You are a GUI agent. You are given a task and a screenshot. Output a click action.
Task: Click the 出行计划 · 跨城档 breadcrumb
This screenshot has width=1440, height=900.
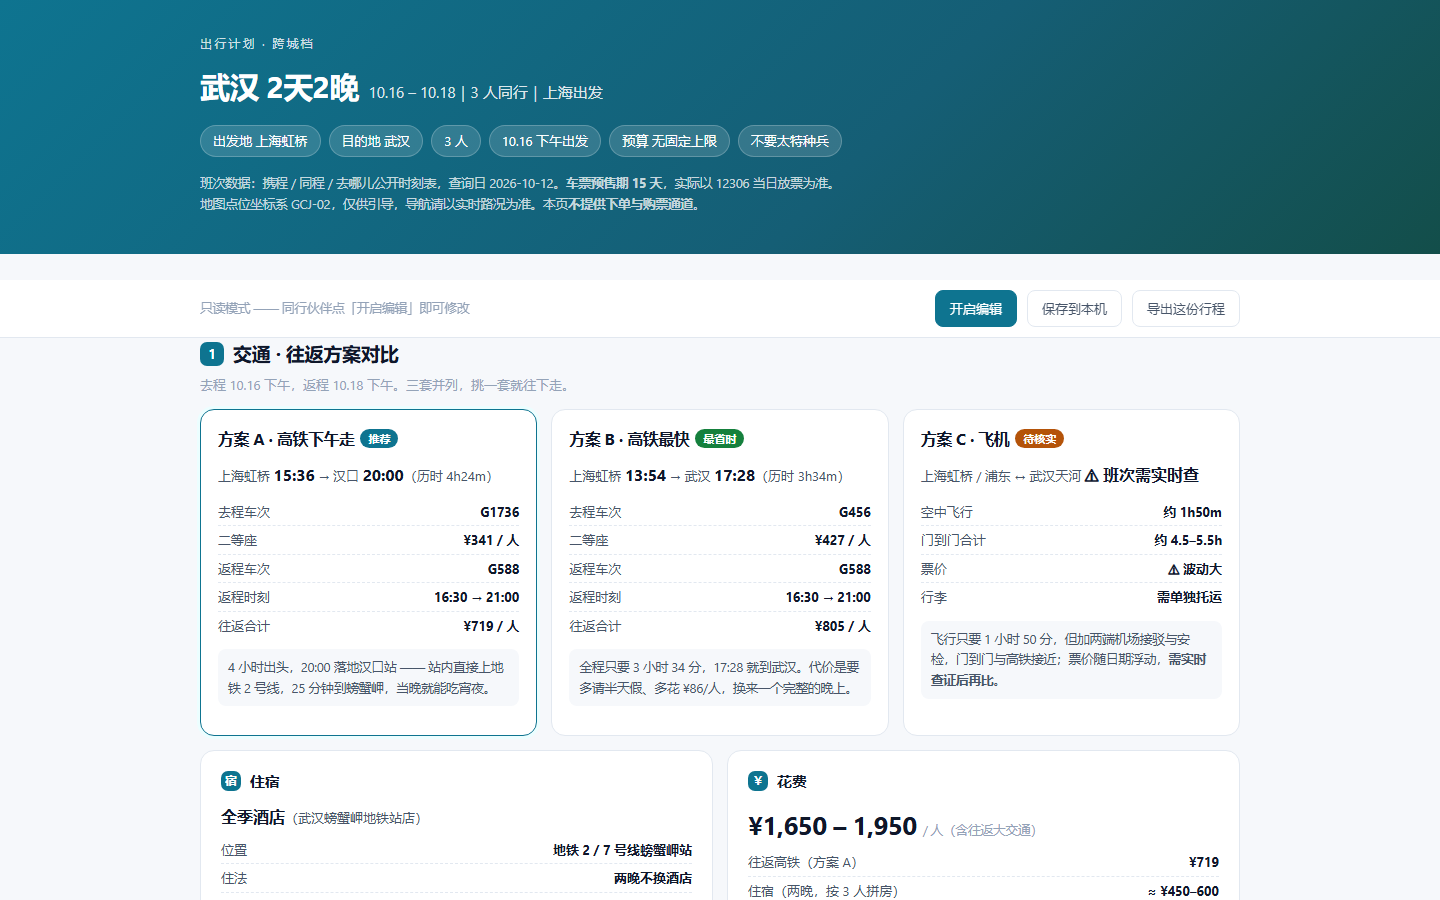257,44
